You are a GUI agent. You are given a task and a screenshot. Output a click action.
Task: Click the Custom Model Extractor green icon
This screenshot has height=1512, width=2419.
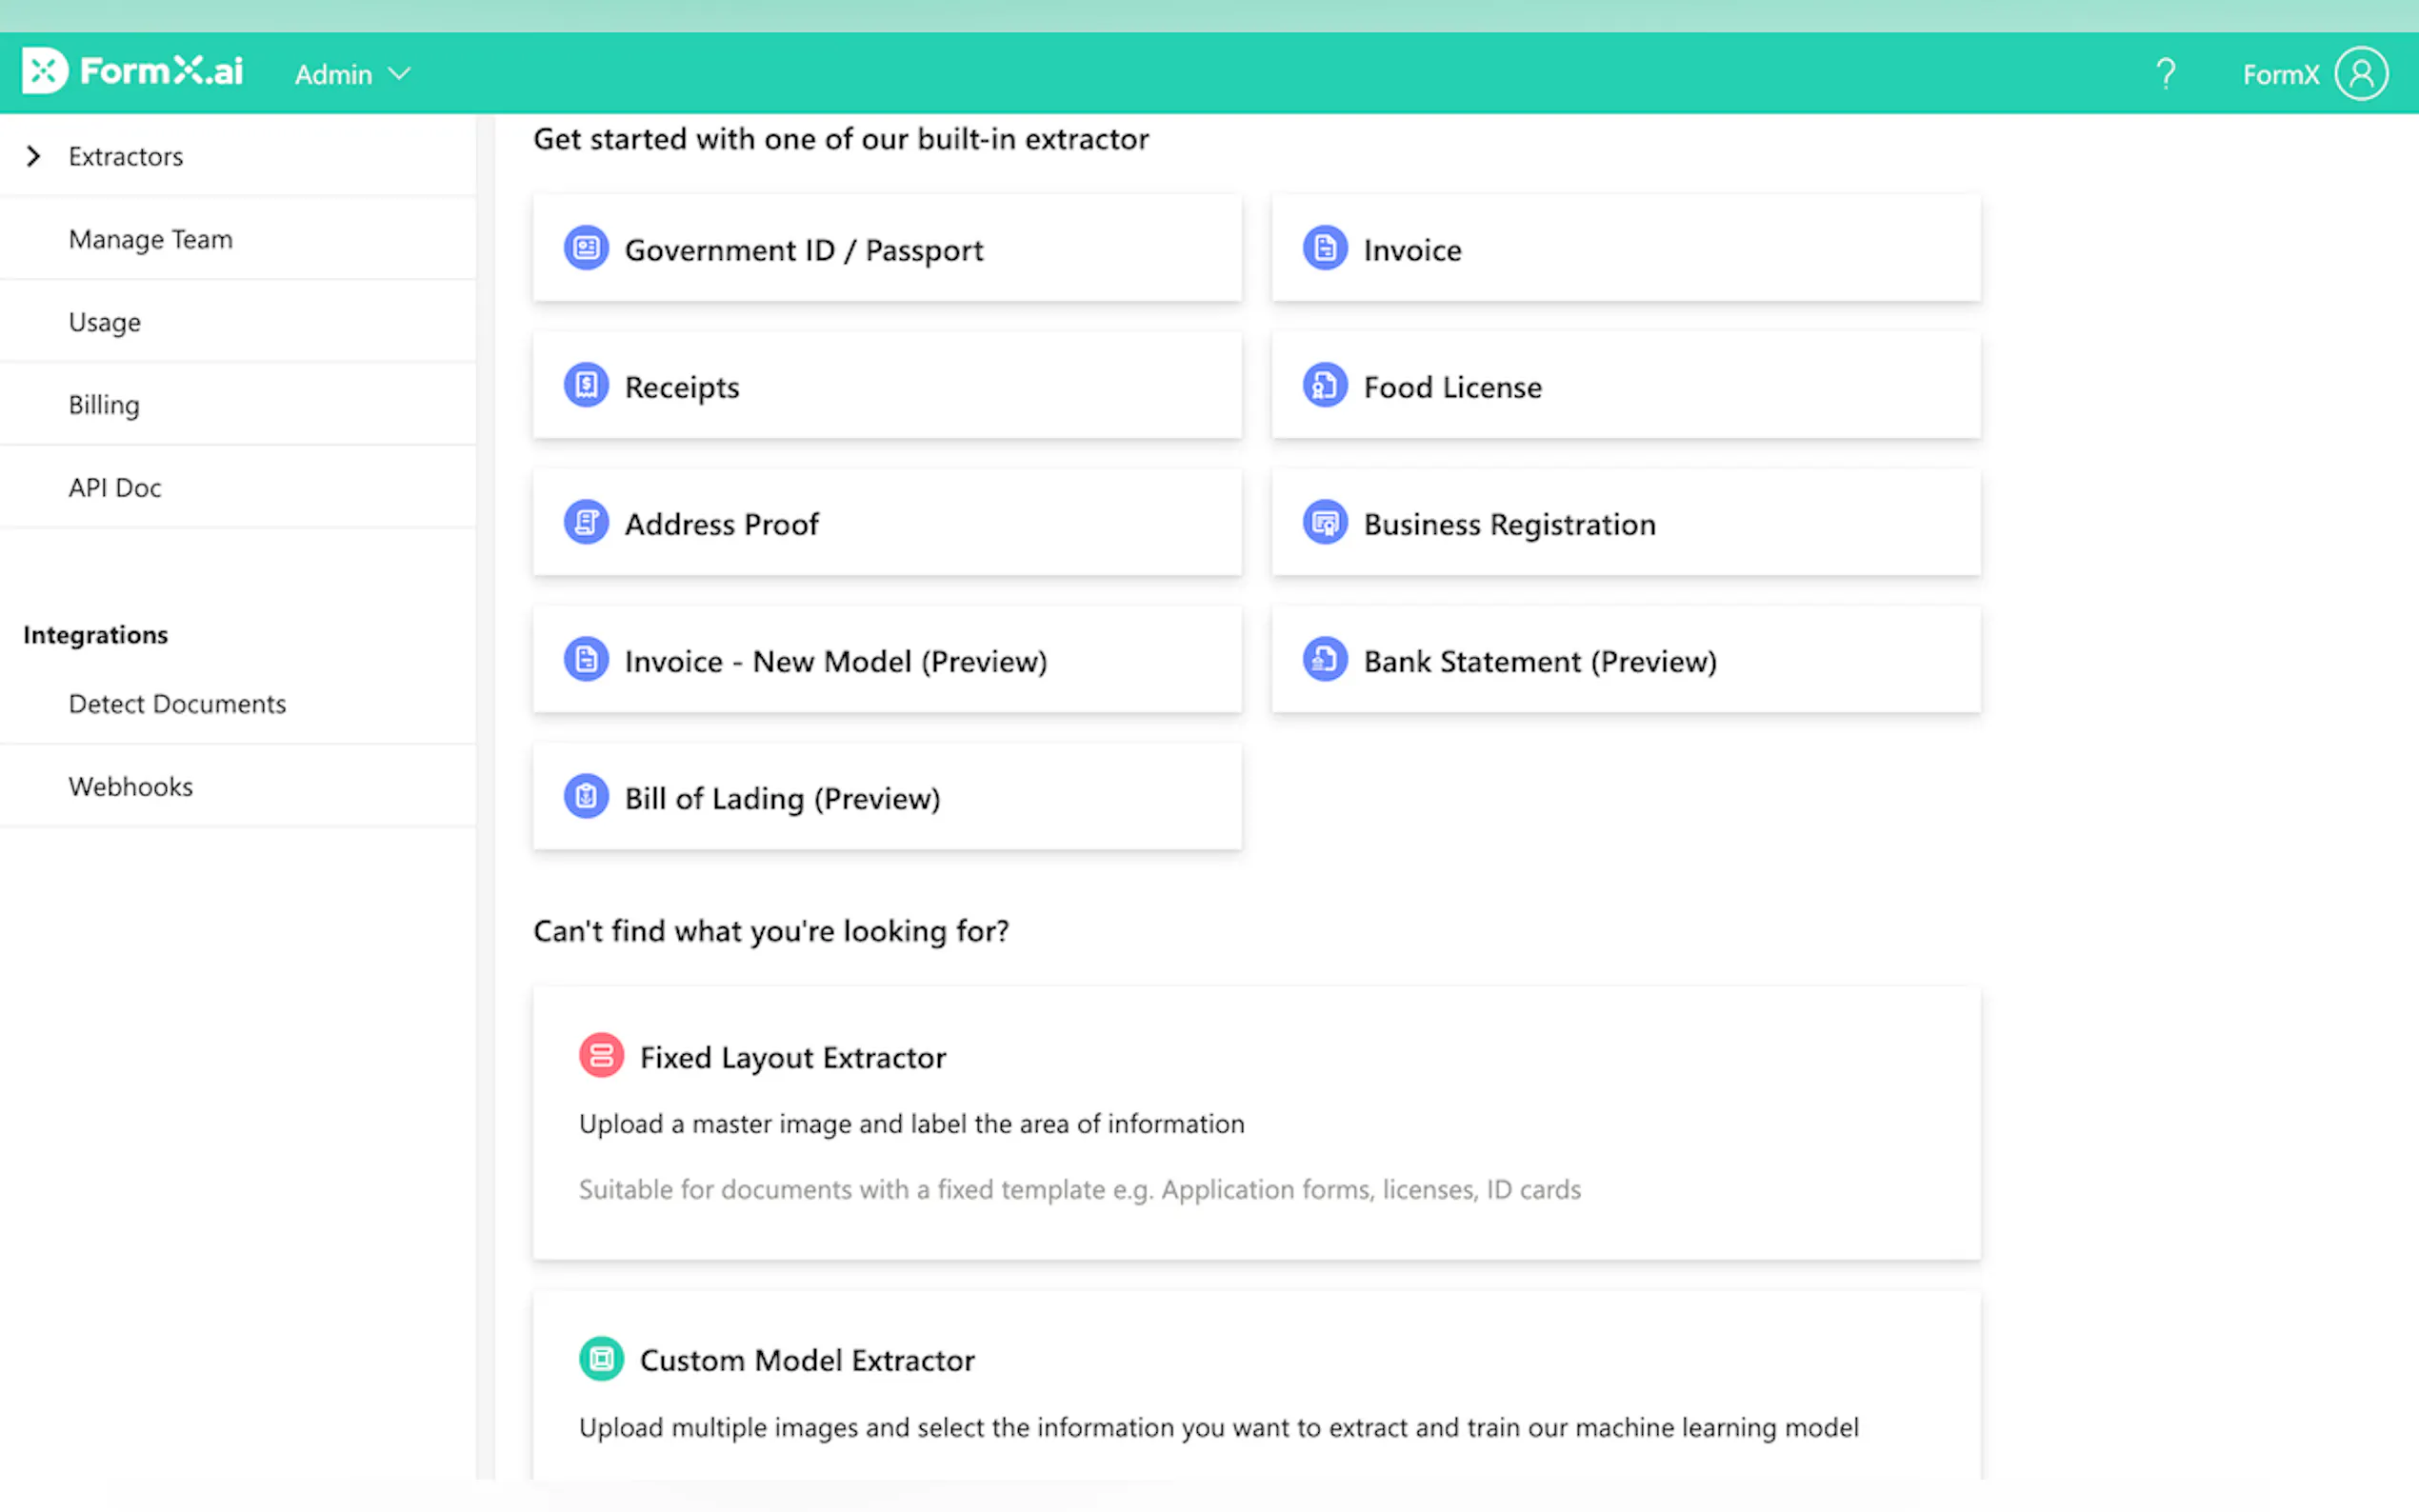pos(601,1359)
